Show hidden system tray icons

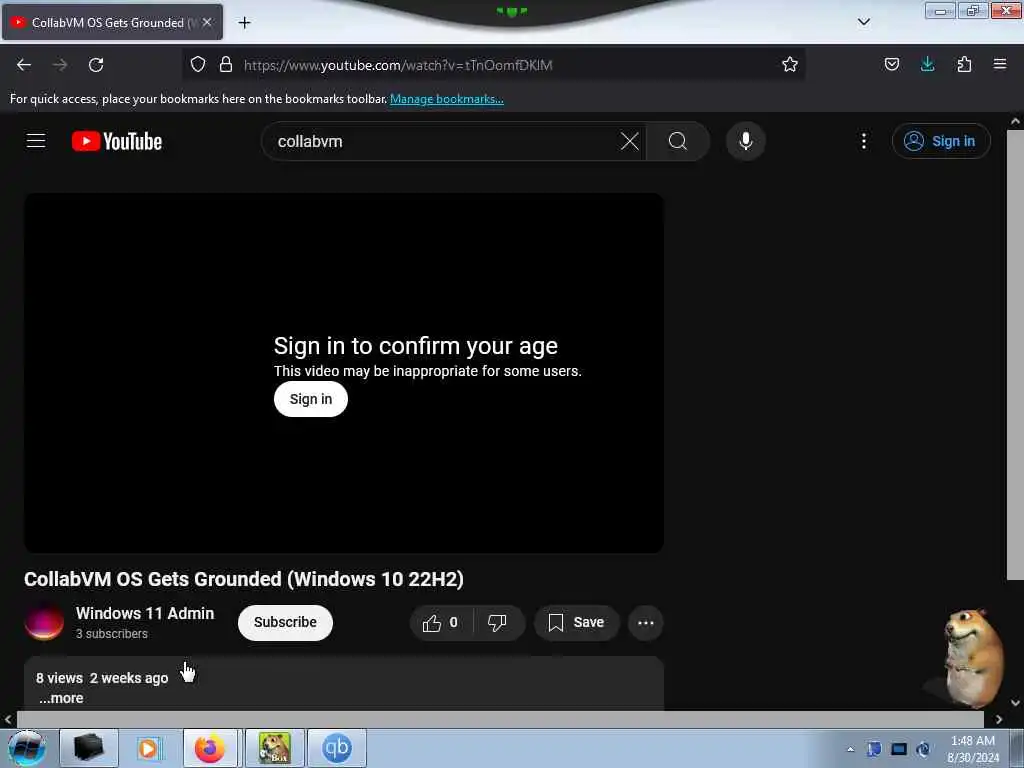click(x=850, y=750)
